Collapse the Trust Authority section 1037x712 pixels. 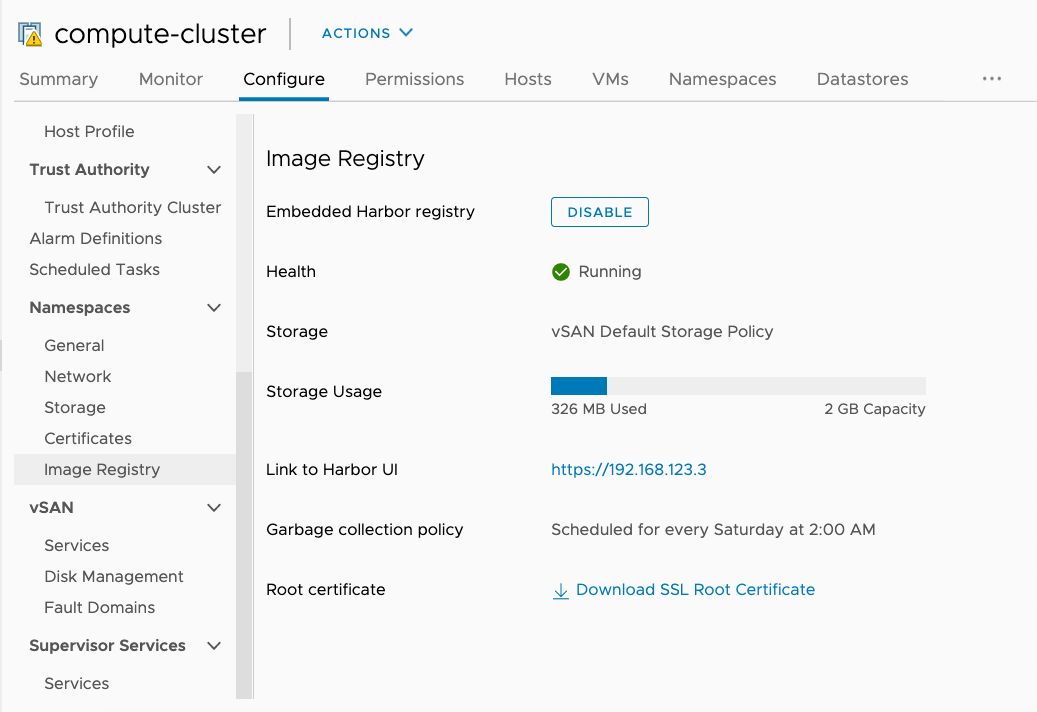coord(214,170)
